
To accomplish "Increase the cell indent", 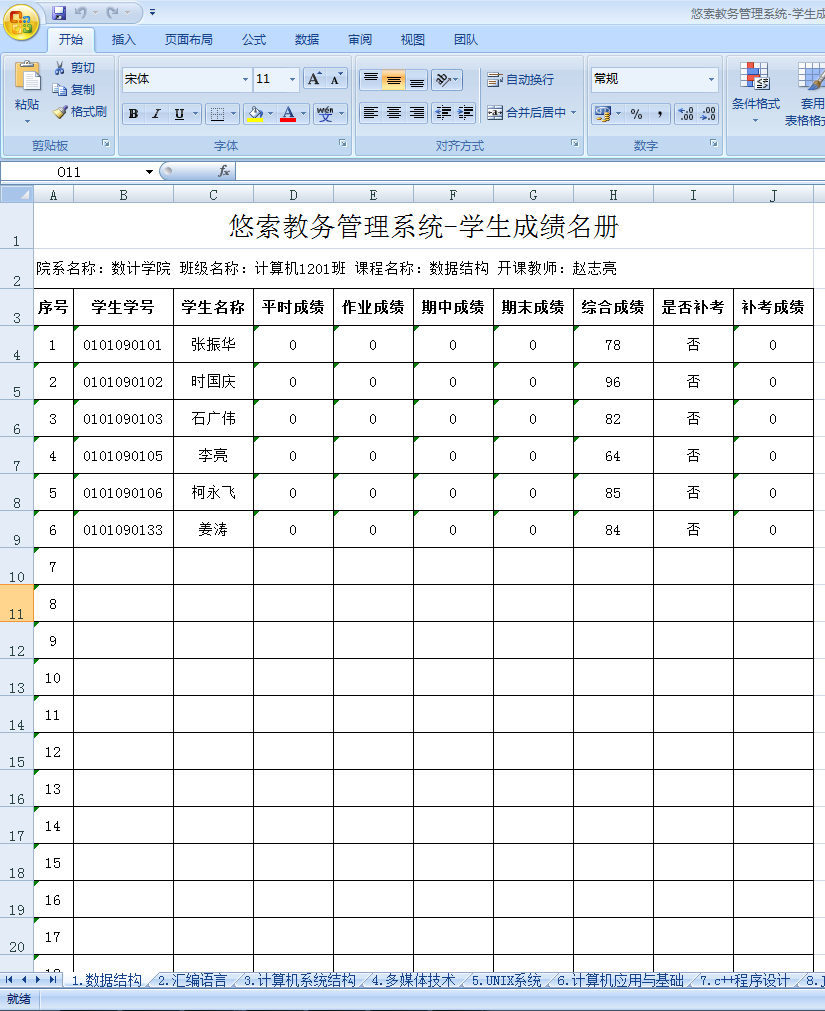I will (466, 113).
